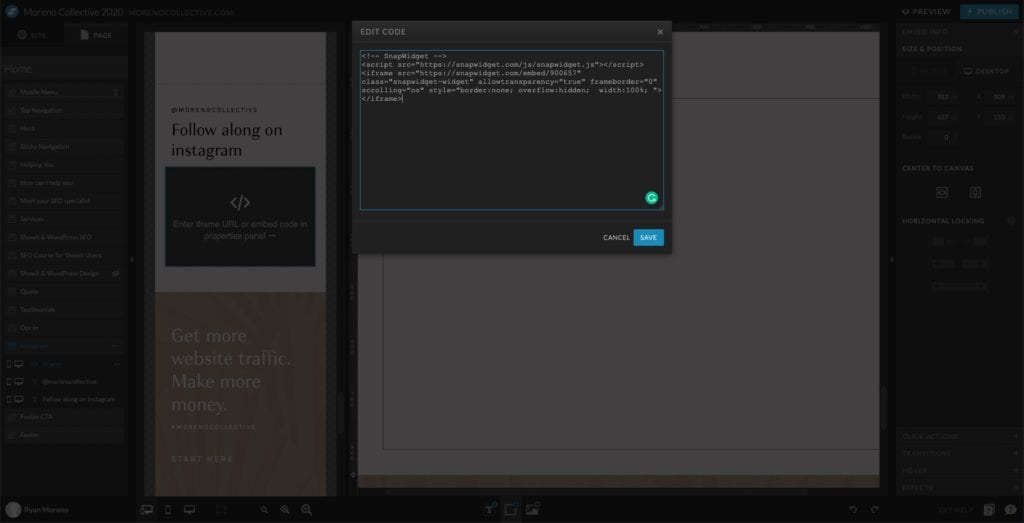Click the Publish button
The height and width of the screenshot is (523, 1024).
[x=988, y=12]
